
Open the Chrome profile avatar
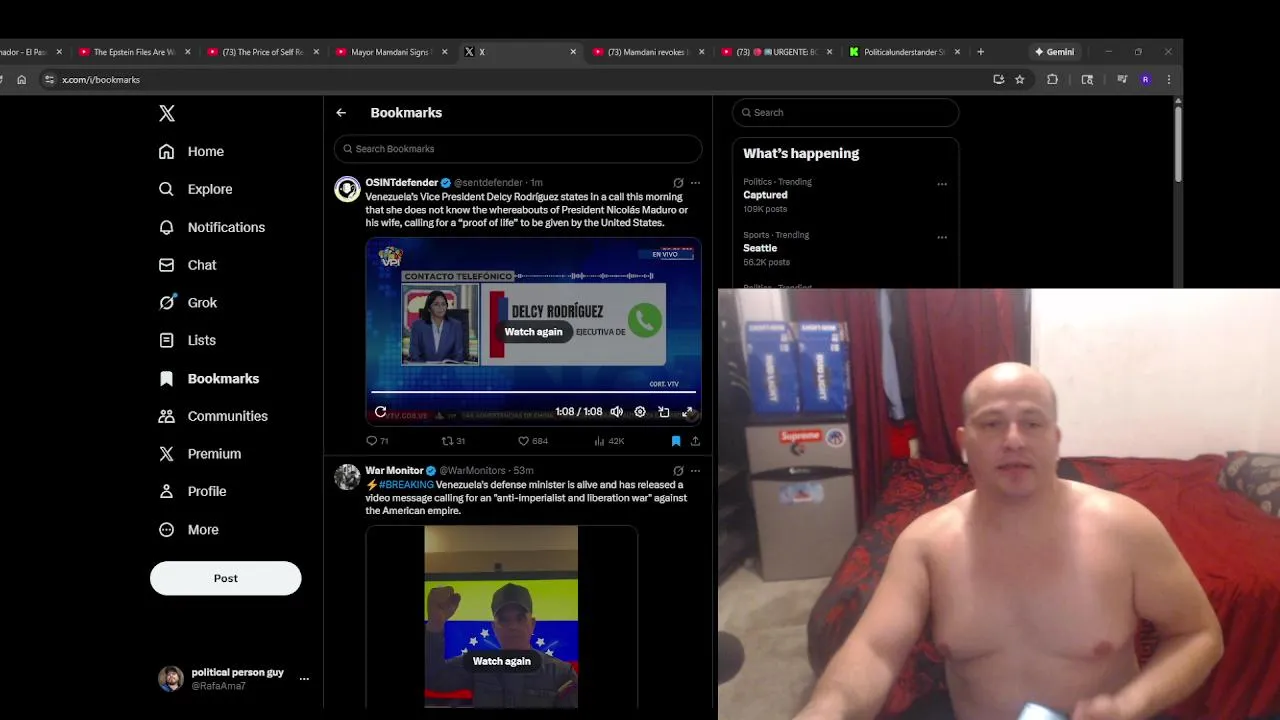click(1145, 80)
